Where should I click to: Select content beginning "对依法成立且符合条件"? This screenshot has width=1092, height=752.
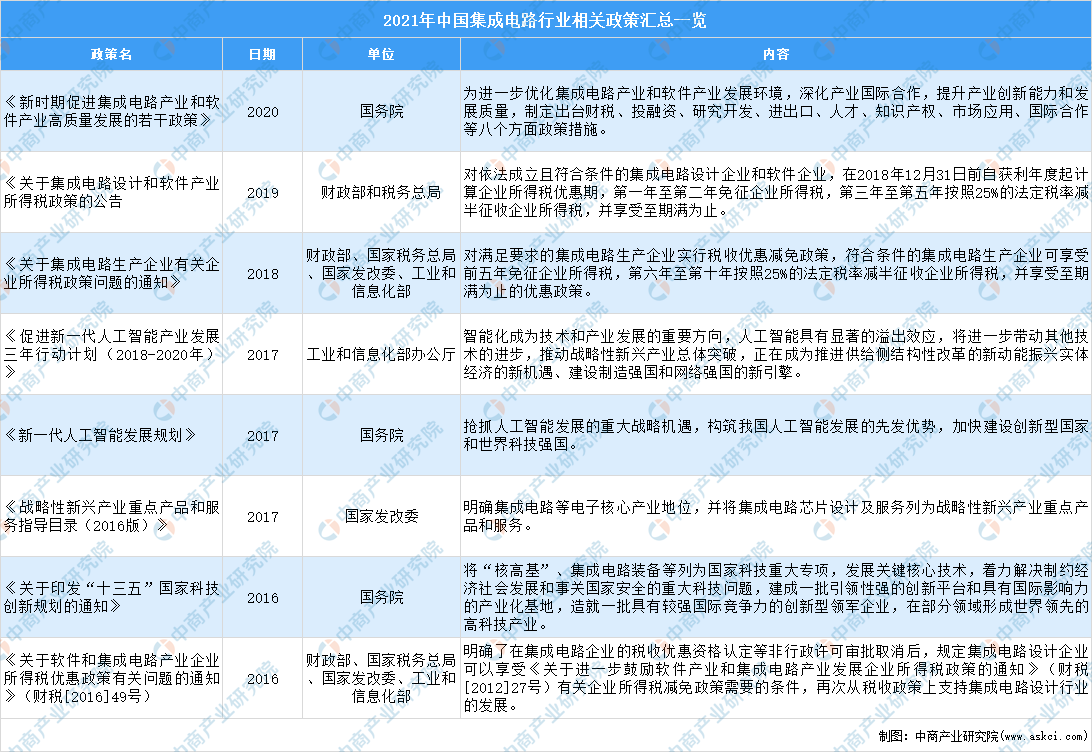(x=776, y=192)
